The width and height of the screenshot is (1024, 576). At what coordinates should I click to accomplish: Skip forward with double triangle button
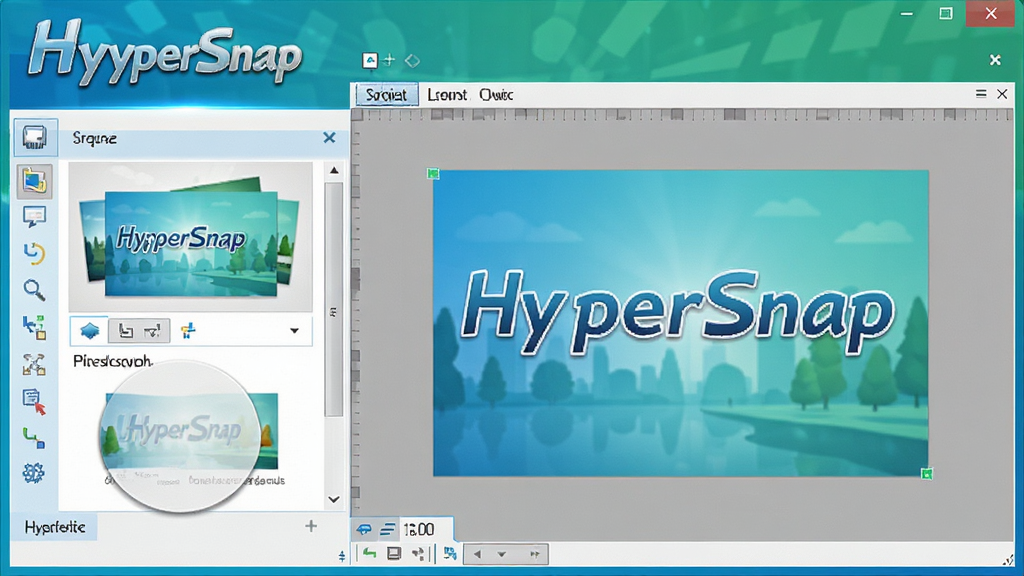pyautogui.click(x=534, y=554)
